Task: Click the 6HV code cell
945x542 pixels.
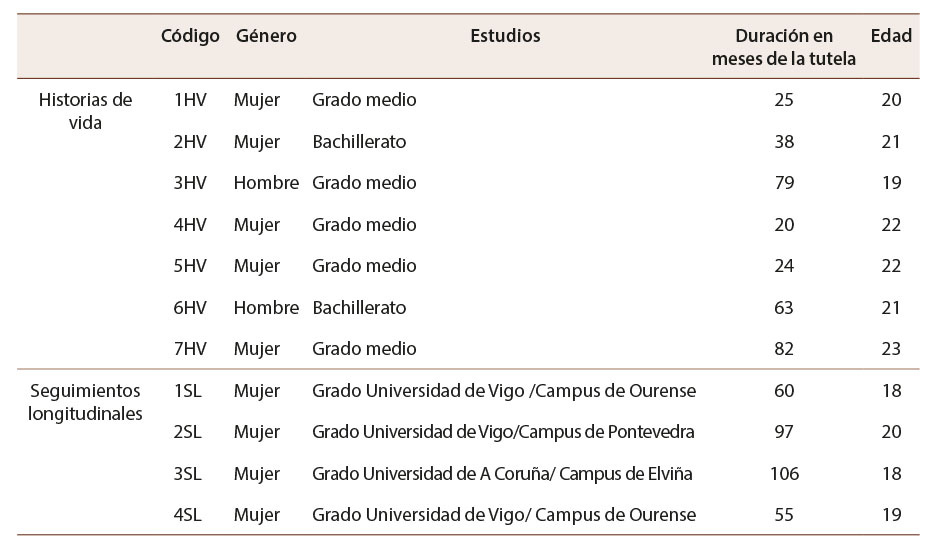Action: pos(189,307)
